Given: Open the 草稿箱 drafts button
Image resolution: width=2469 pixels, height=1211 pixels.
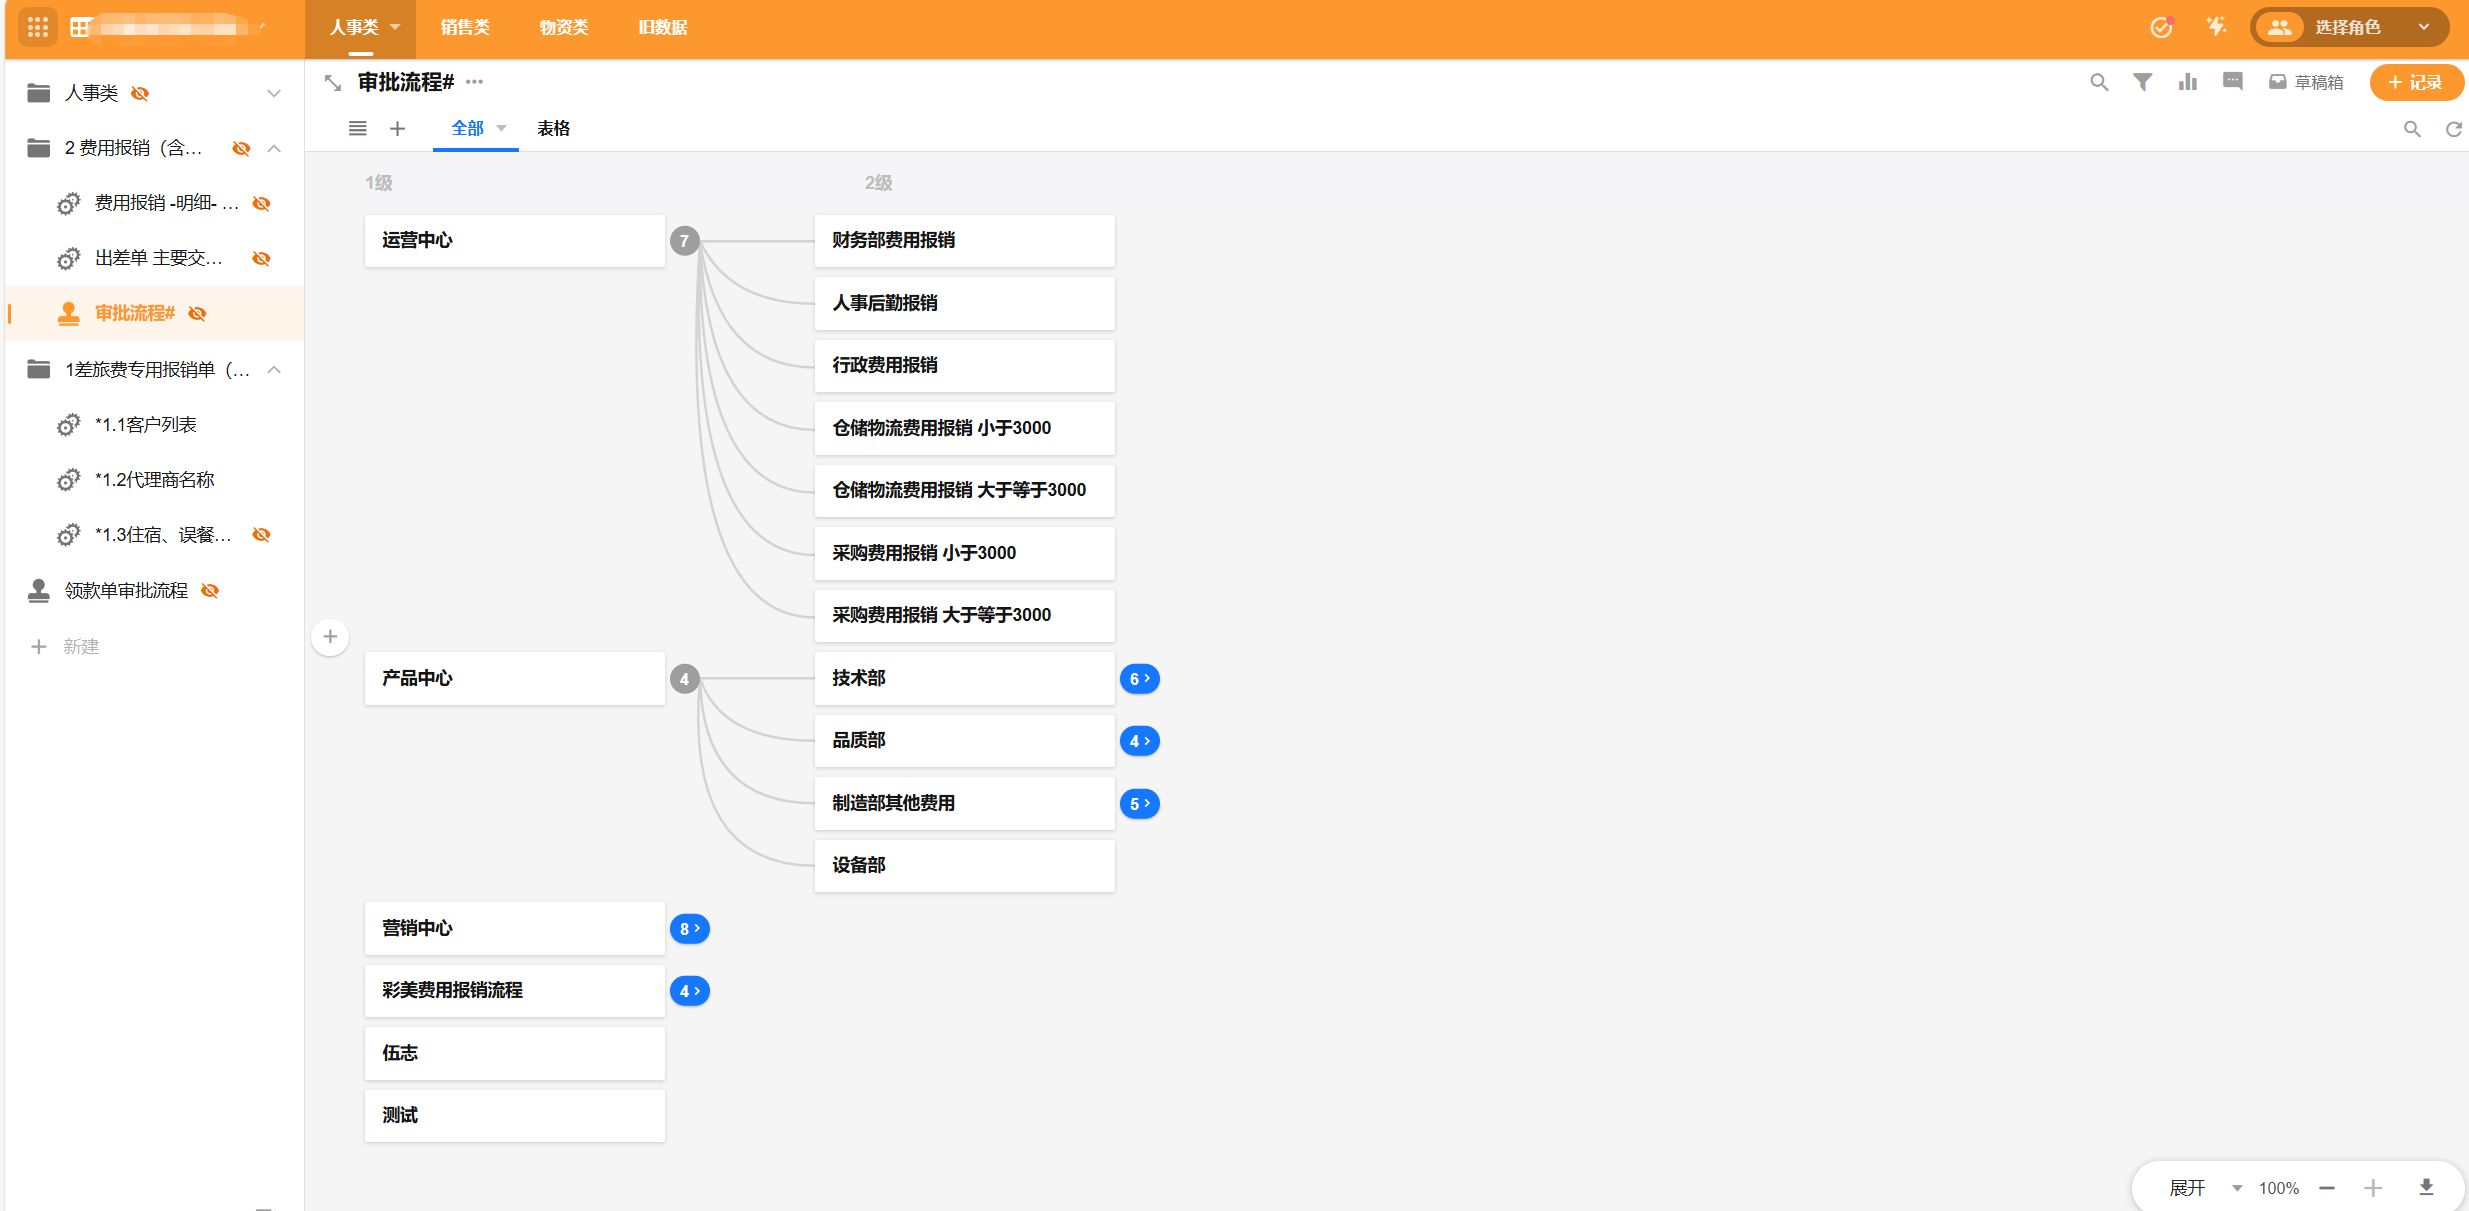Looking at the screenshot, I should pos(2306,82).
